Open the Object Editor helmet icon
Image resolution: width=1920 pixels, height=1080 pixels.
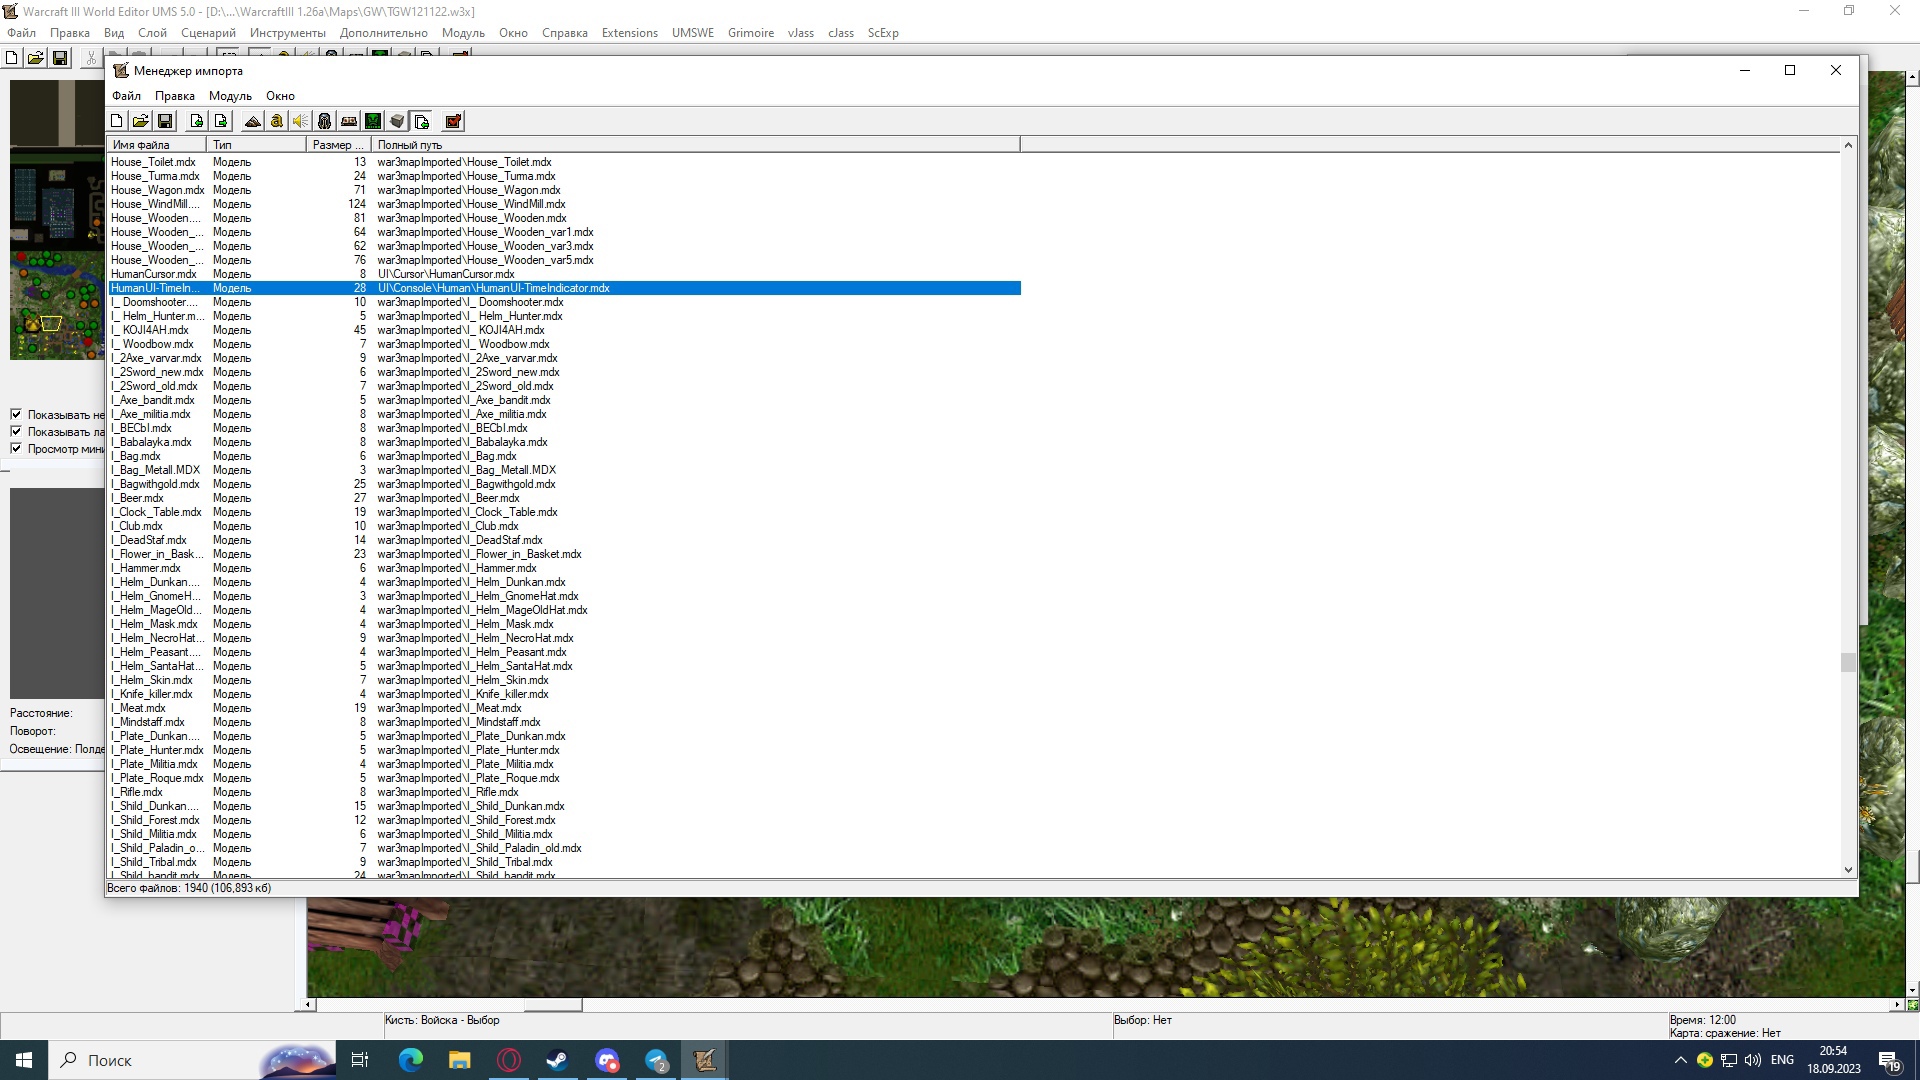325,121
